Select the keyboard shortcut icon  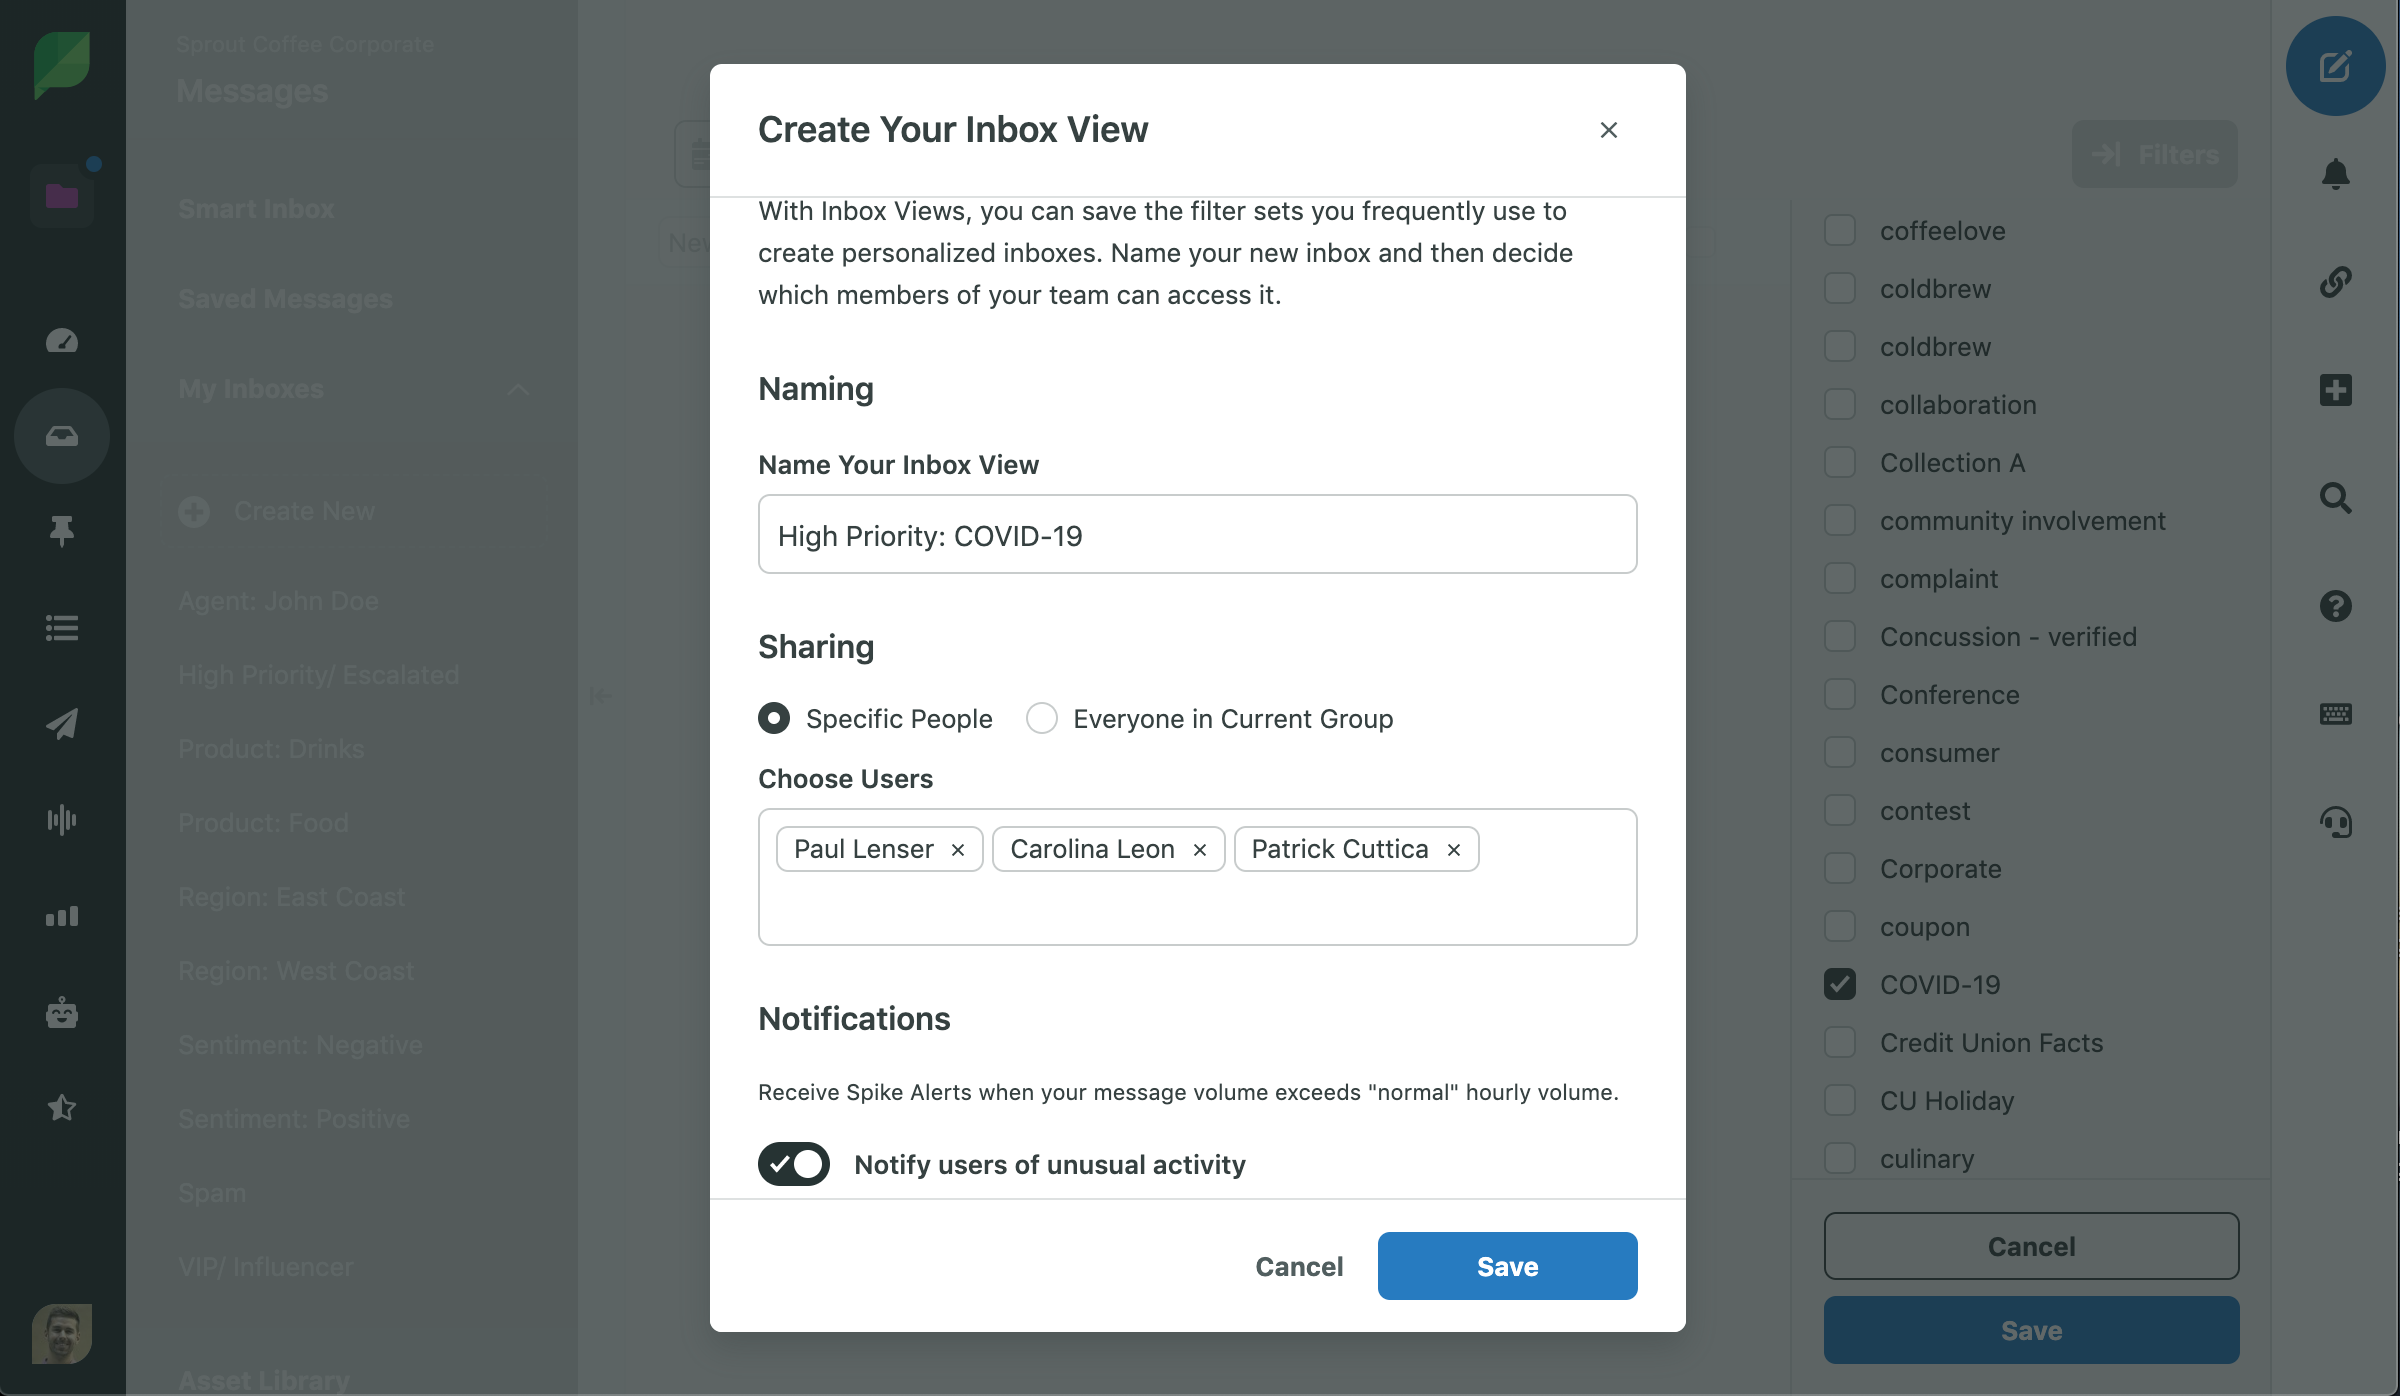tap(2337, 713)
